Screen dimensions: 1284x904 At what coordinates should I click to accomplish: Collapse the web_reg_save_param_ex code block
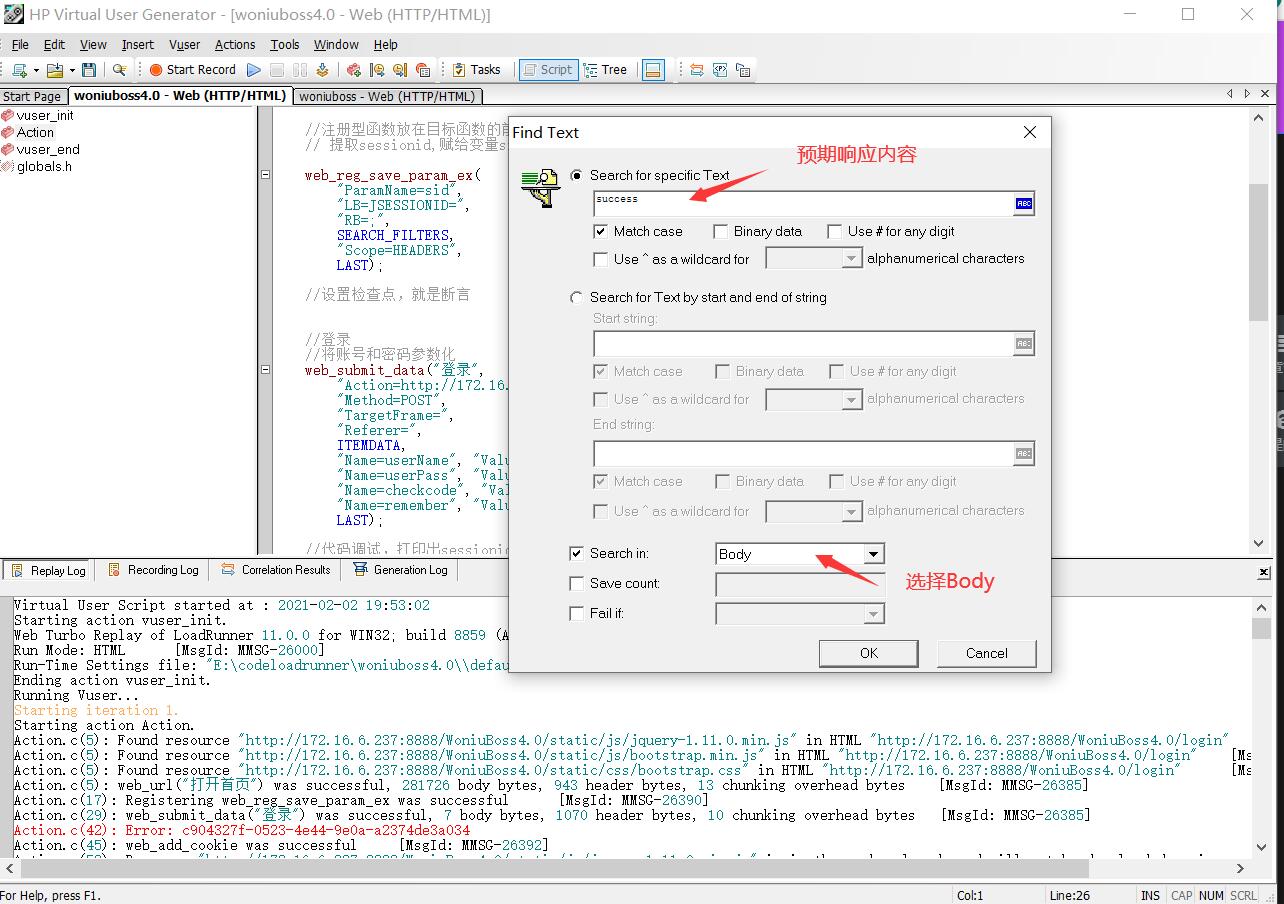click(265, 174)
